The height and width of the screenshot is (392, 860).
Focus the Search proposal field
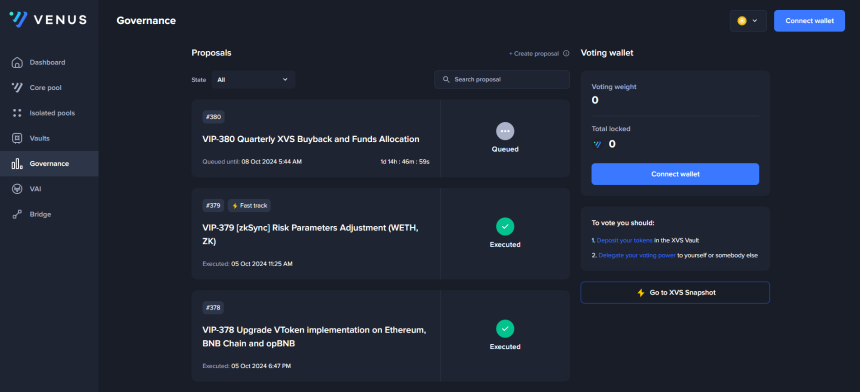pos(502,79)
